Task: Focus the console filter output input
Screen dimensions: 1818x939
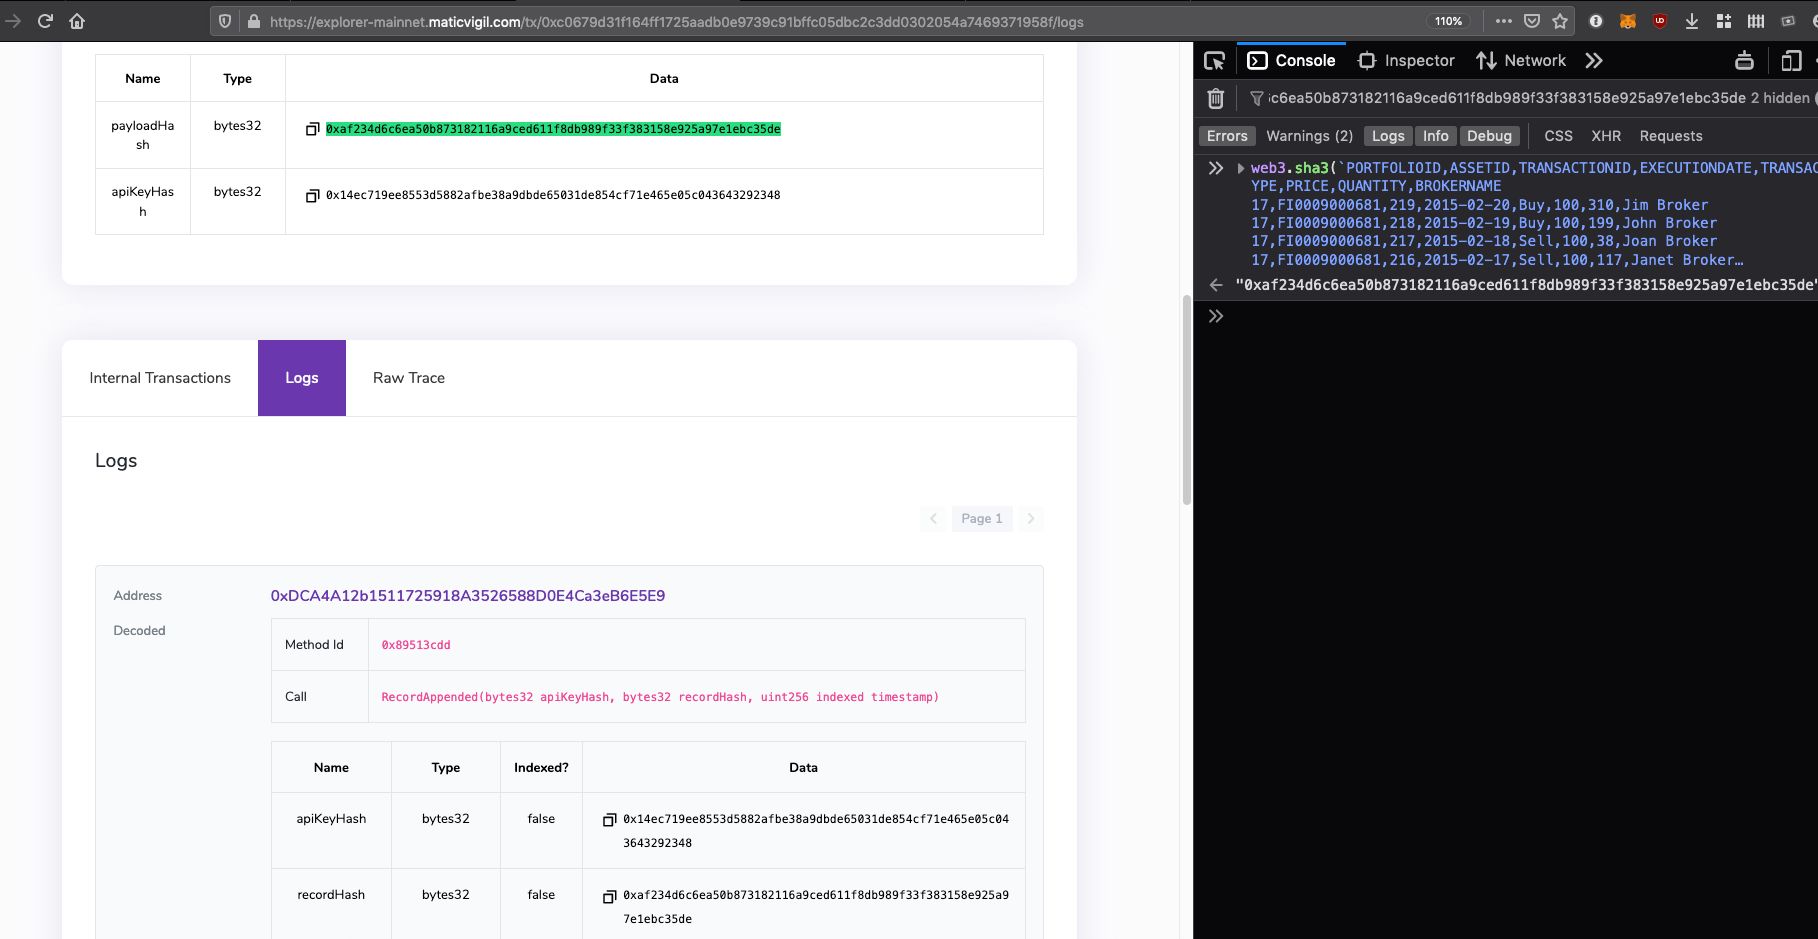Action: 1507,98
